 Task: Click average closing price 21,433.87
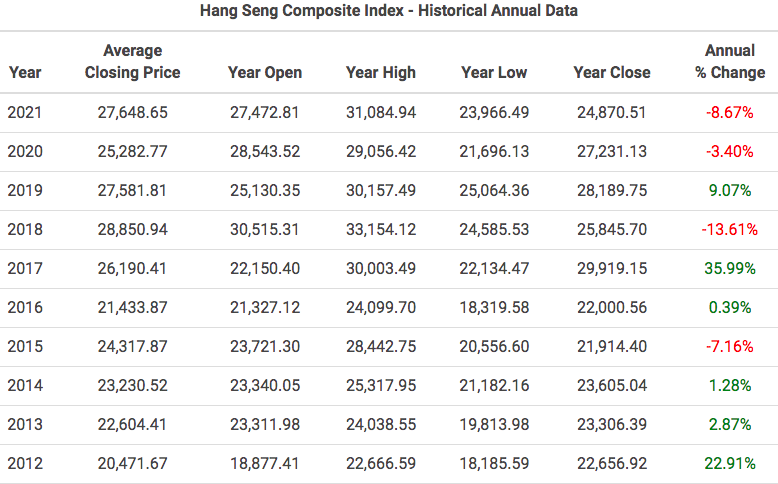[132, 307]
